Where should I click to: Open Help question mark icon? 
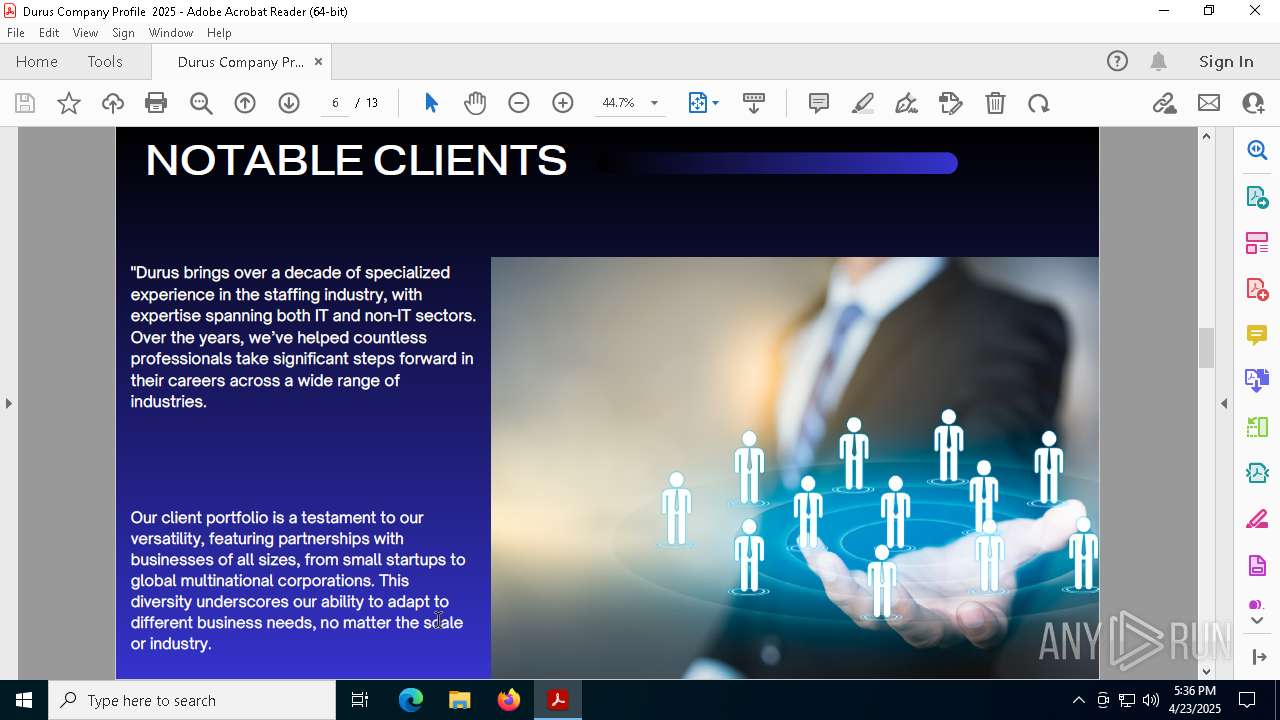1117,61
